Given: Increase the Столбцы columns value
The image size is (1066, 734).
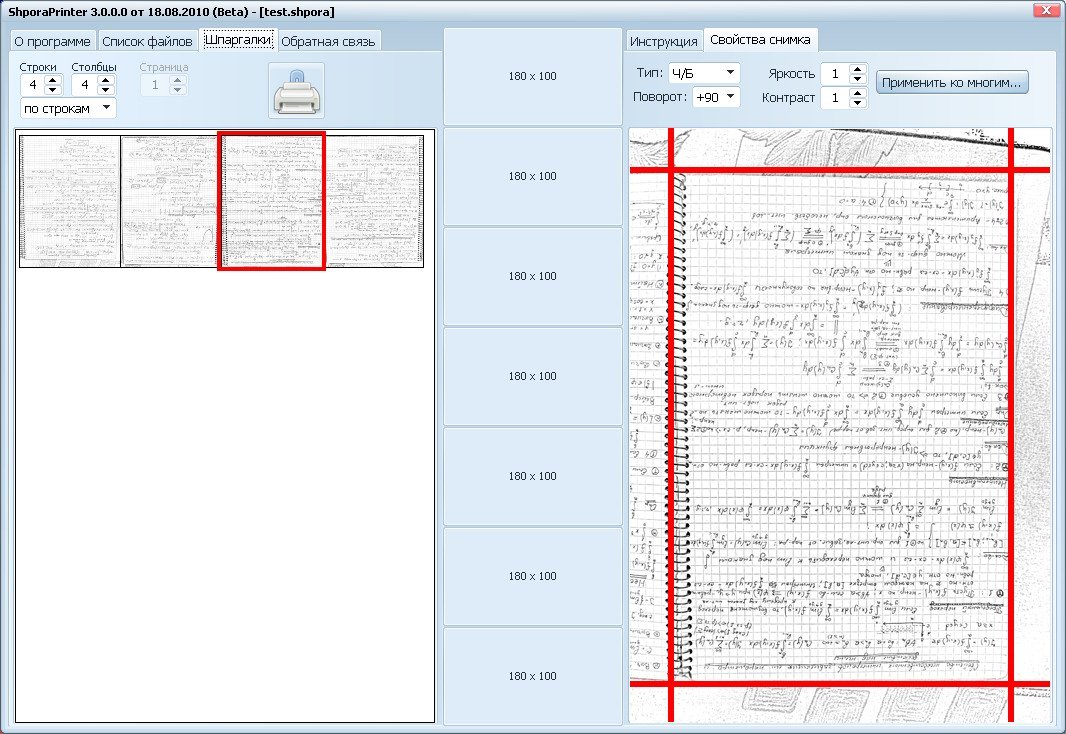Looking at the screenshot, I should [x=105, y=80].
